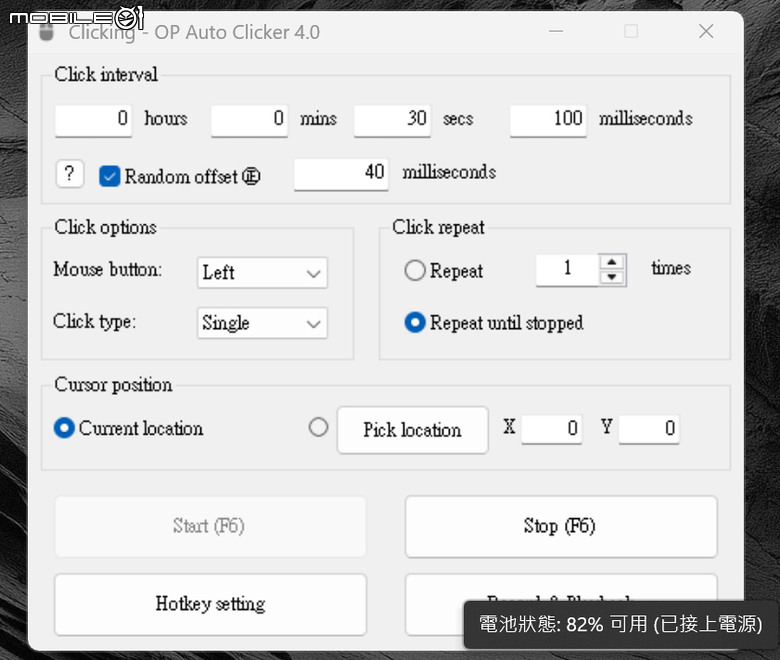Toggle the Random offset checkbox
Image resolution: width=780 pixels, height=660 pixels.
[x=109, y=176]
